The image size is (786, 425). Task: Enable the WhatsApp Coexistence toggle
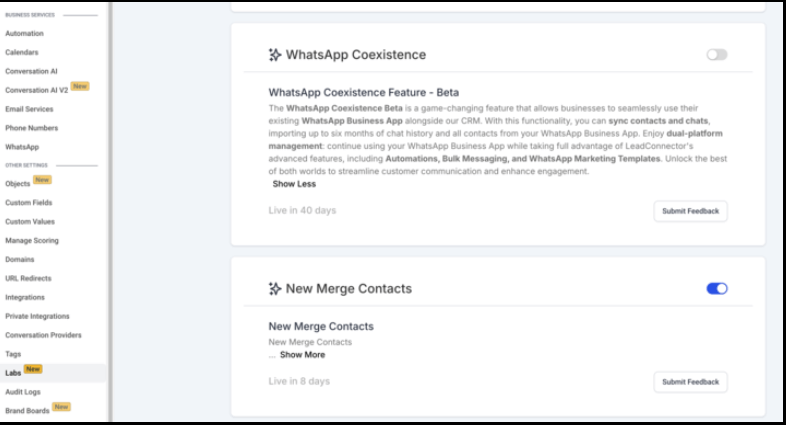(x=717, y=55)
